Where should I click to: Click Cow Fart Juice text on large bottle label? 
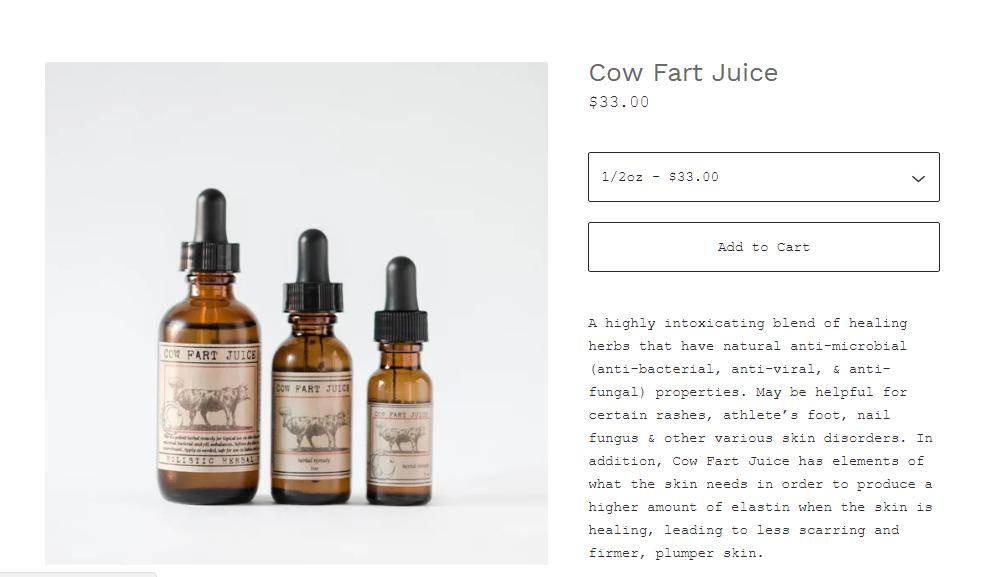pos(210,355)
